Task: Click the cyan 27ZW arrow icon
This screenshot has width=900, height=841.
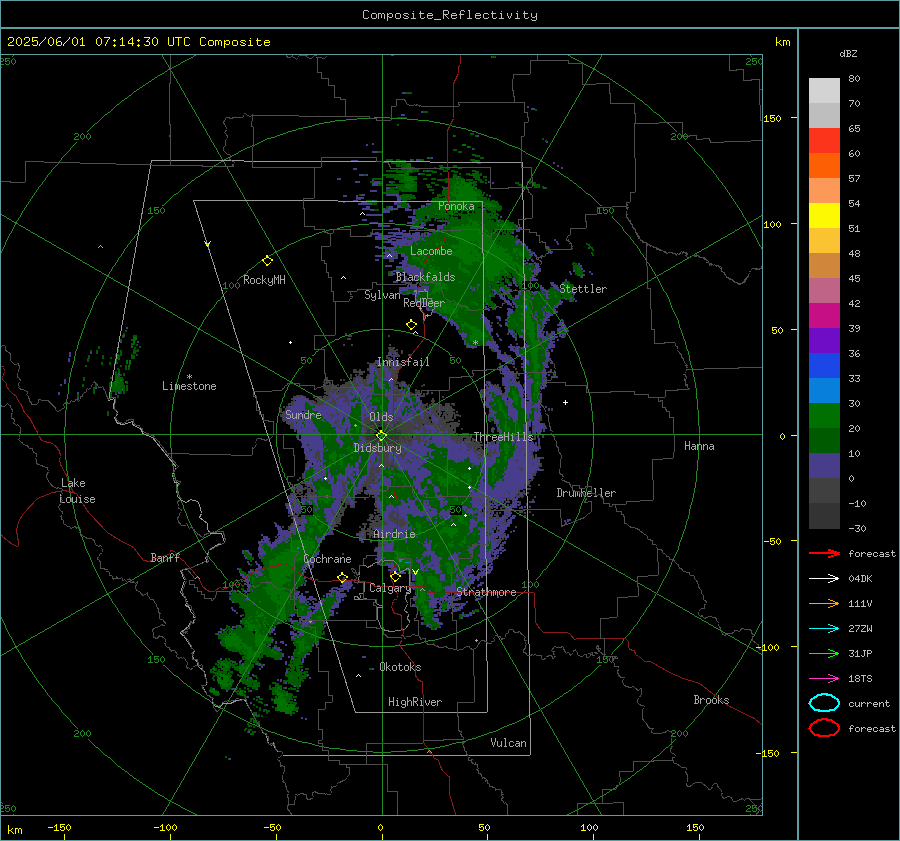Action: (x=824, y=629)
